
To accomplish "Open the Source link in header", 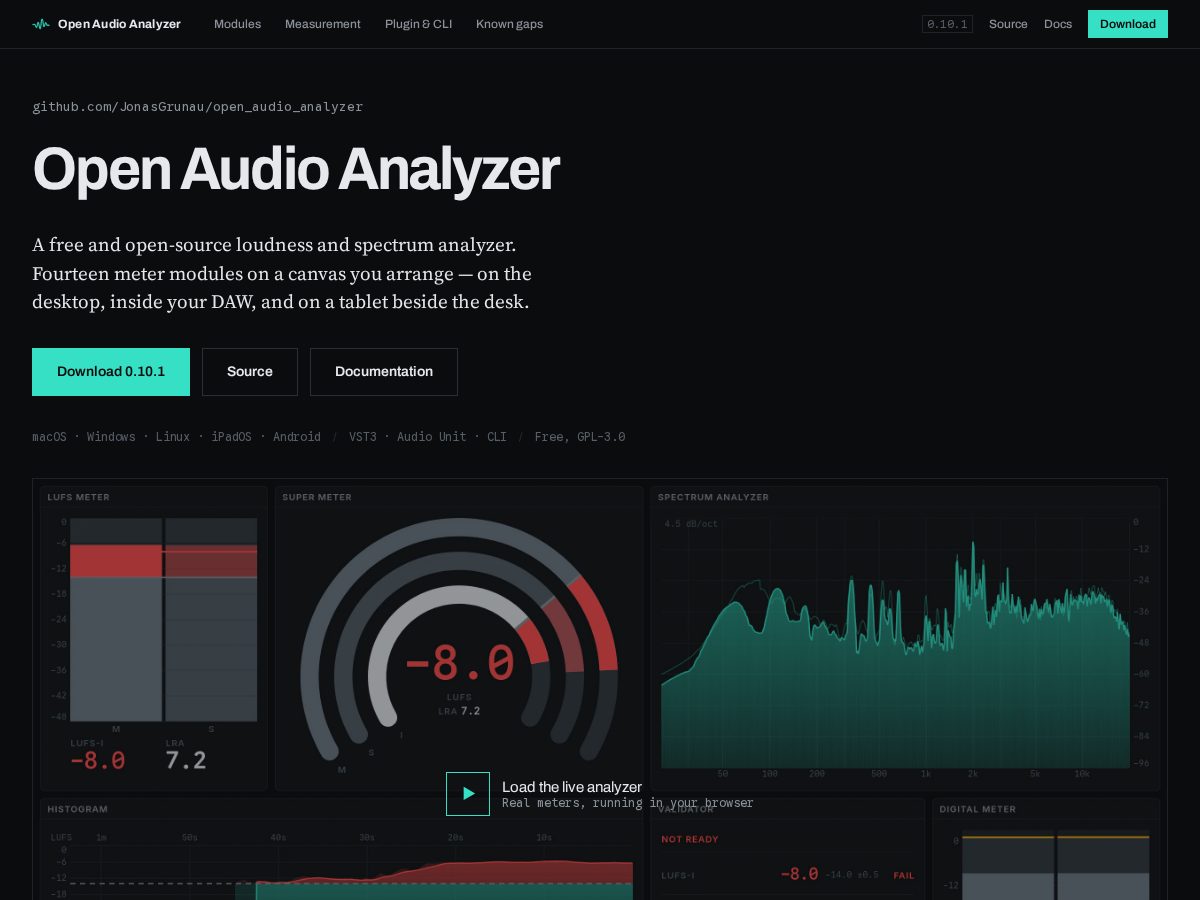I will (1008, 24).
